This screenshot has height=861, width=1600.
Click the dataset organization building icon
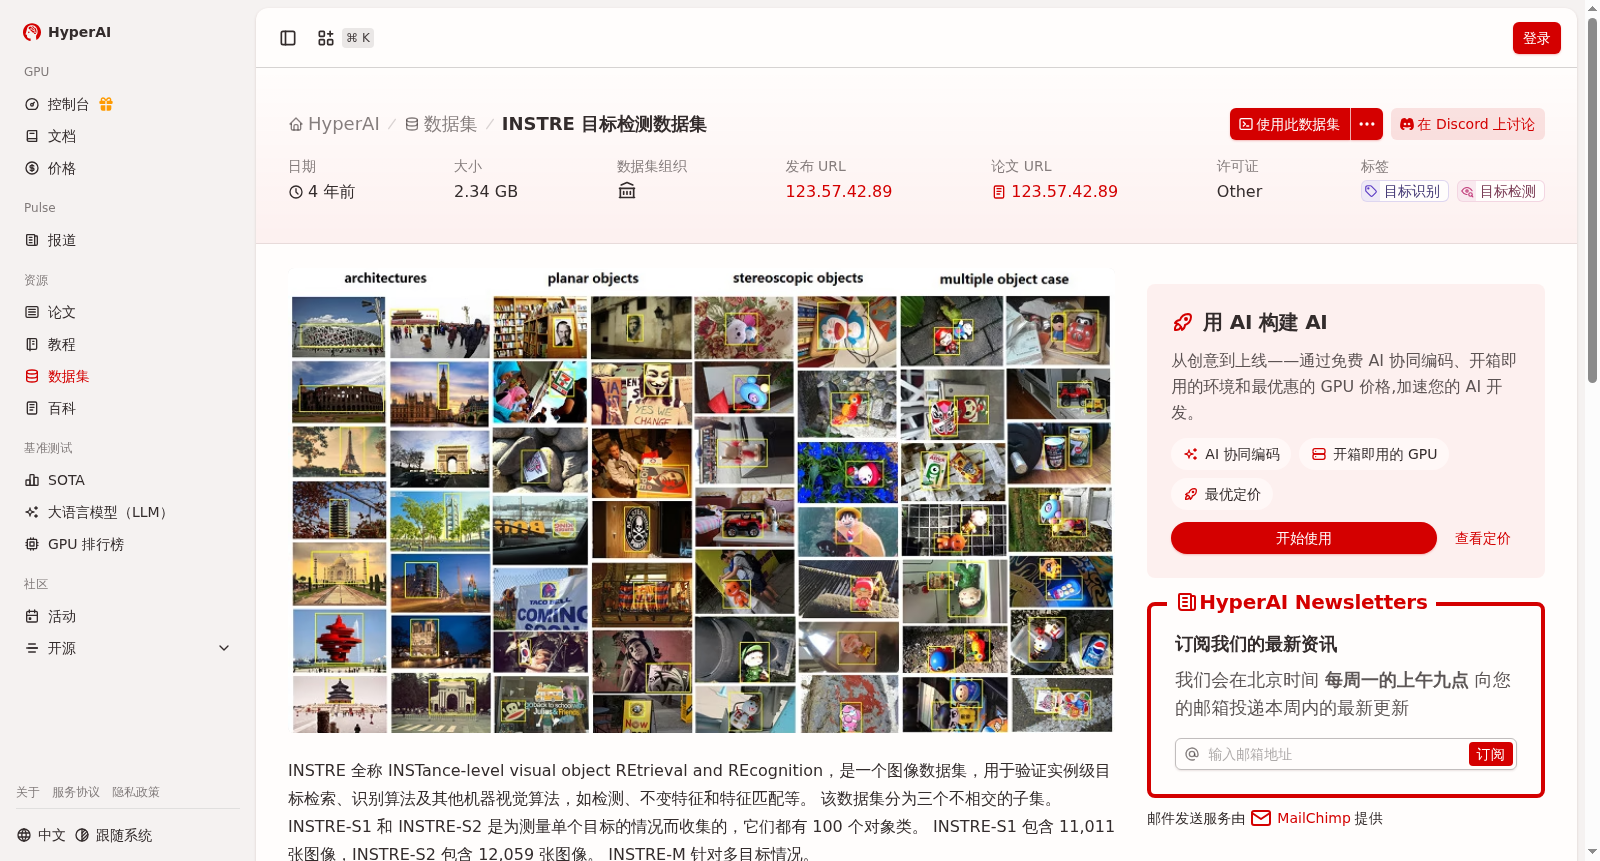627,191
